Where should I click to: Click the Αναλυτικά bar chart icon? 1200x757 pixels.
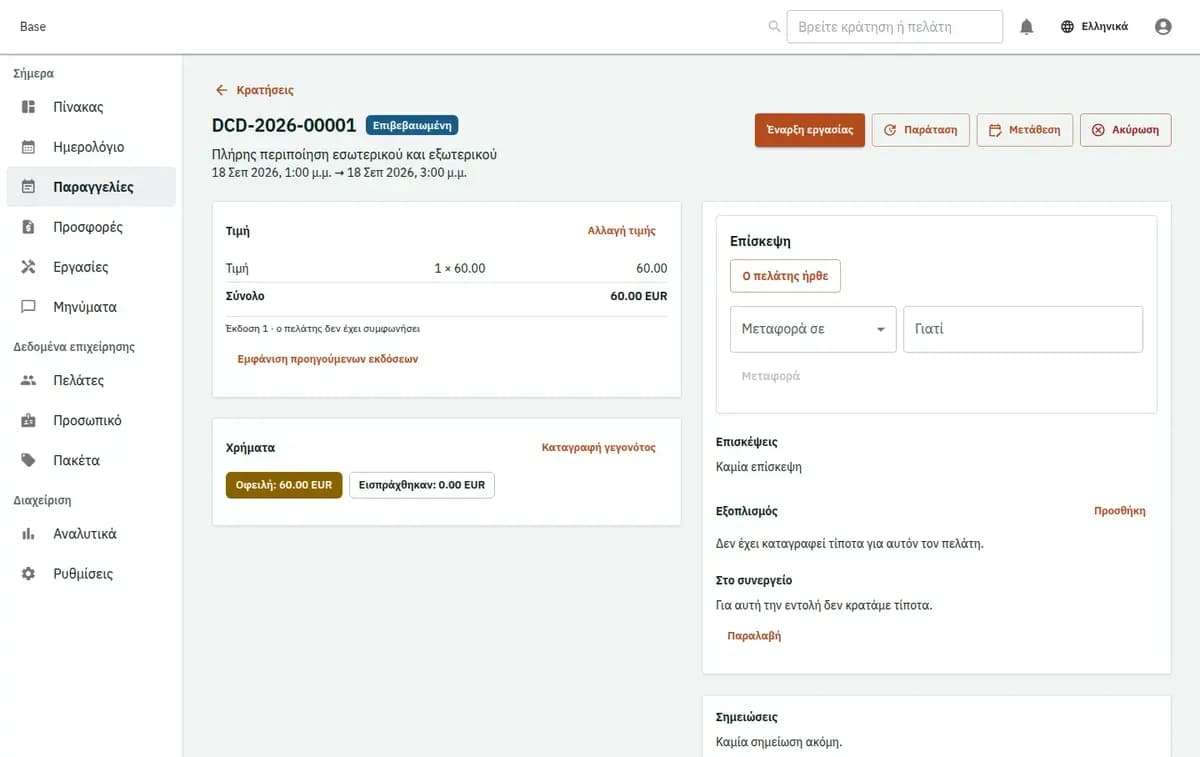pyautogui.click(x=29, y=534)
